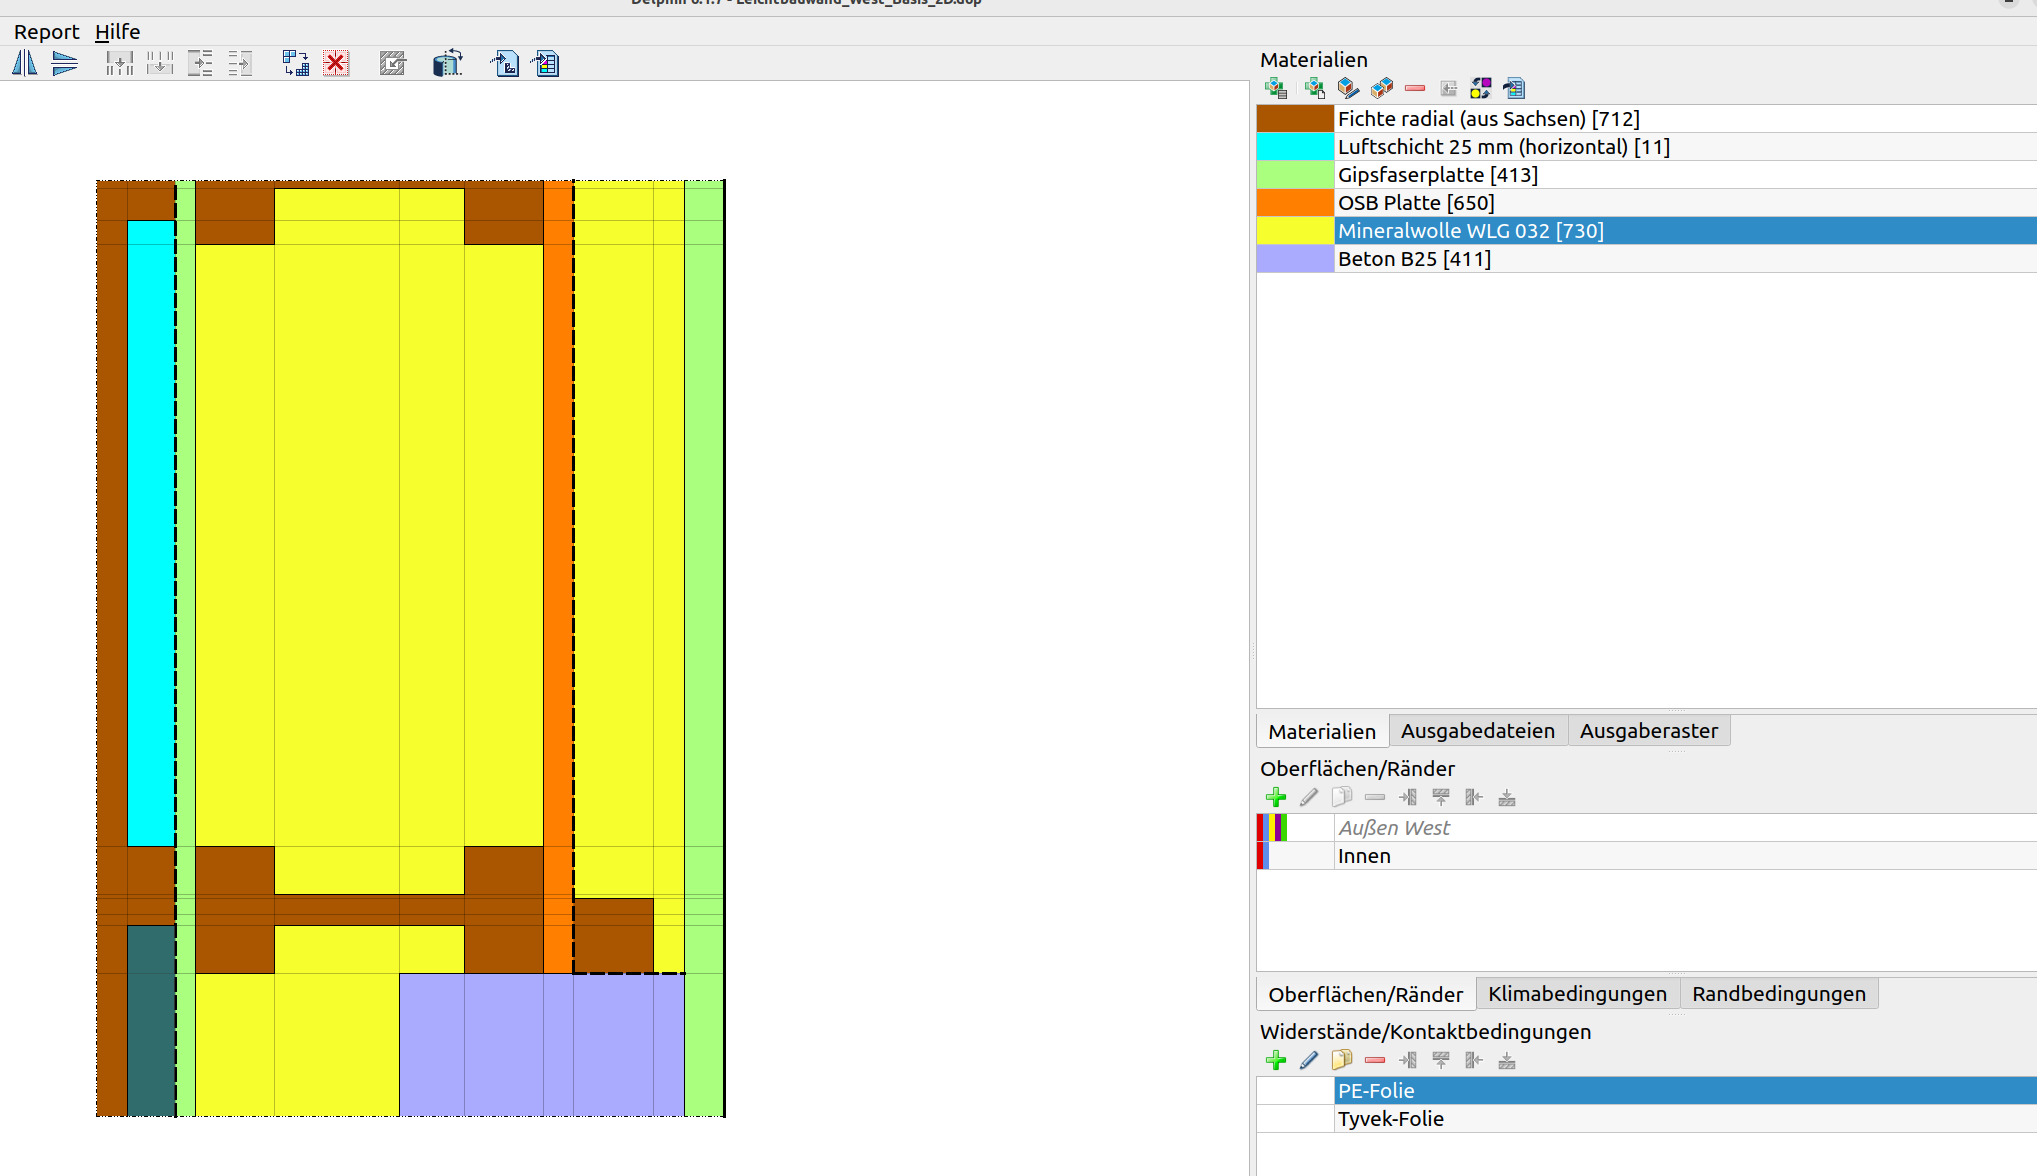
Task: Click the cyan air layer cell in construction
Action: coord(151,533)
